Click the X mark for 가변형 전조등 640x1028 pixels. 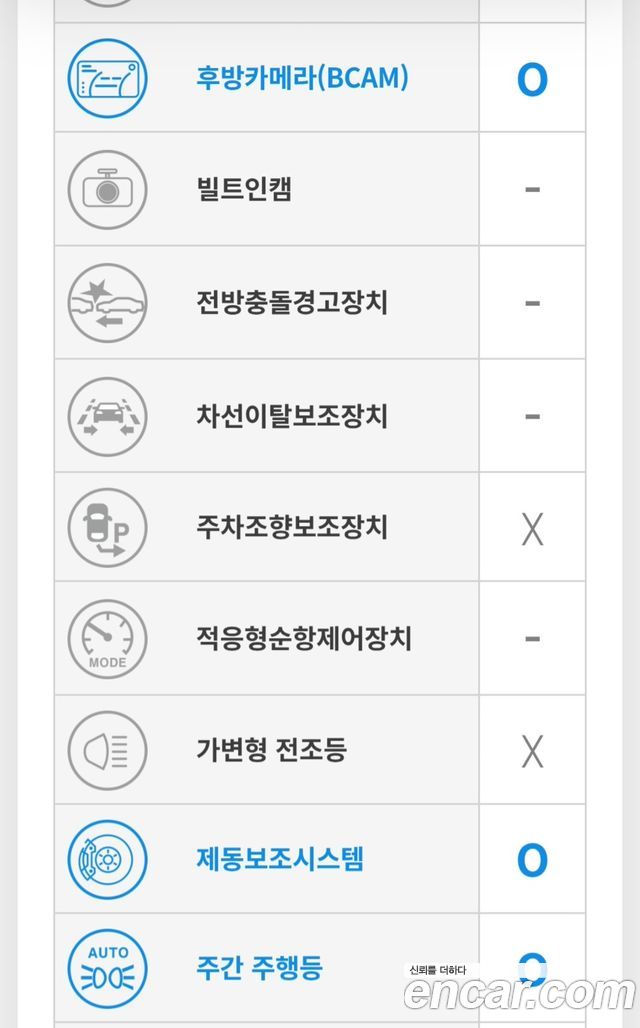pos(532,751)
